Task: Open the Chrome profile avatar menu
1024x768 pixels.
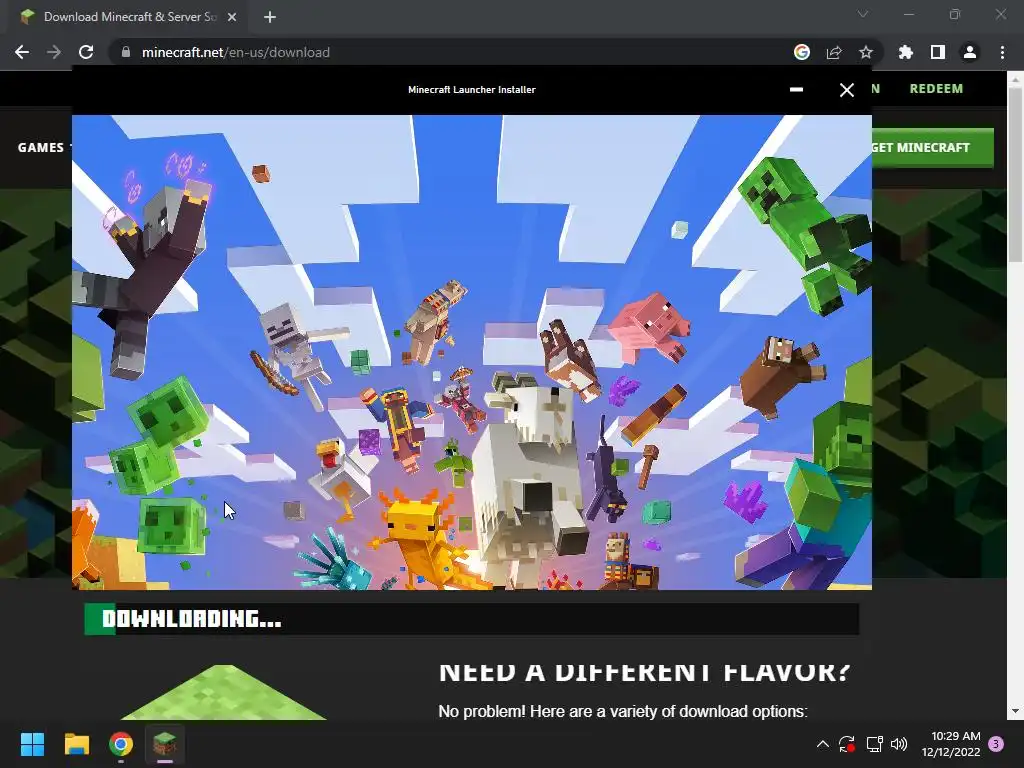Action: coord(970,52)
